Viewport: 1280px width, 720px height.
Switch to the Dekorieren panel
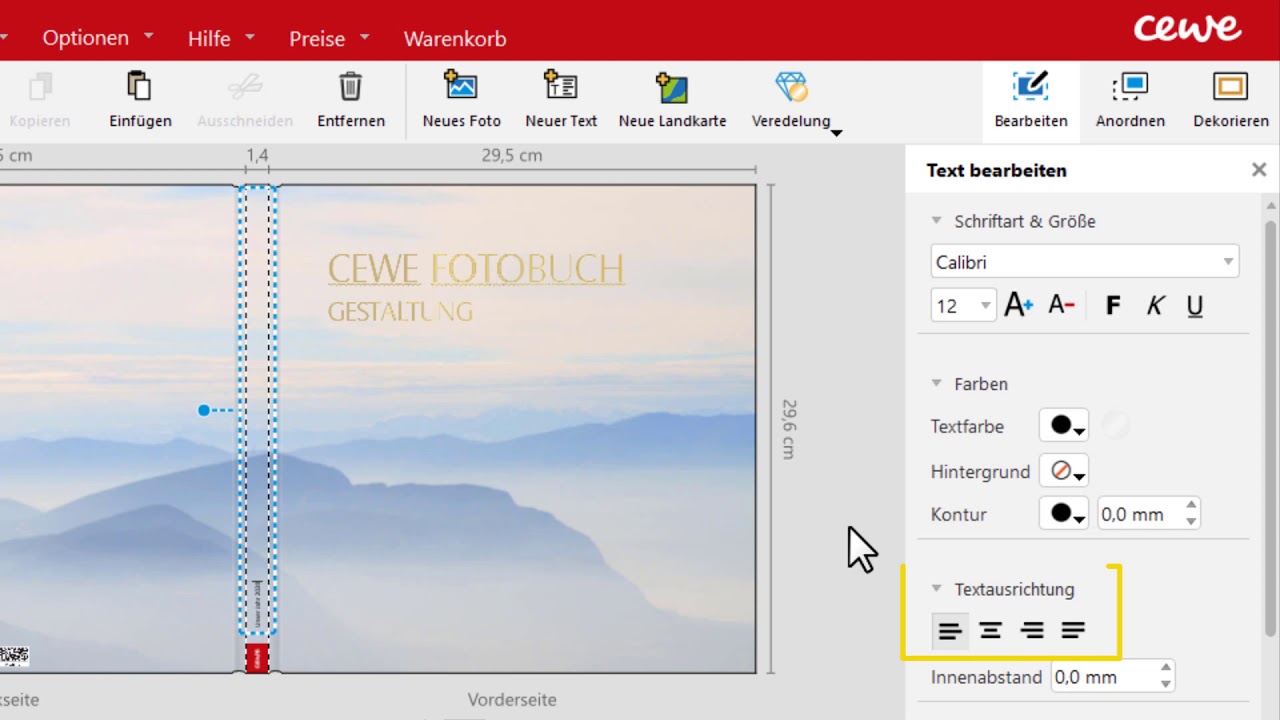[x=1231, y=100]
